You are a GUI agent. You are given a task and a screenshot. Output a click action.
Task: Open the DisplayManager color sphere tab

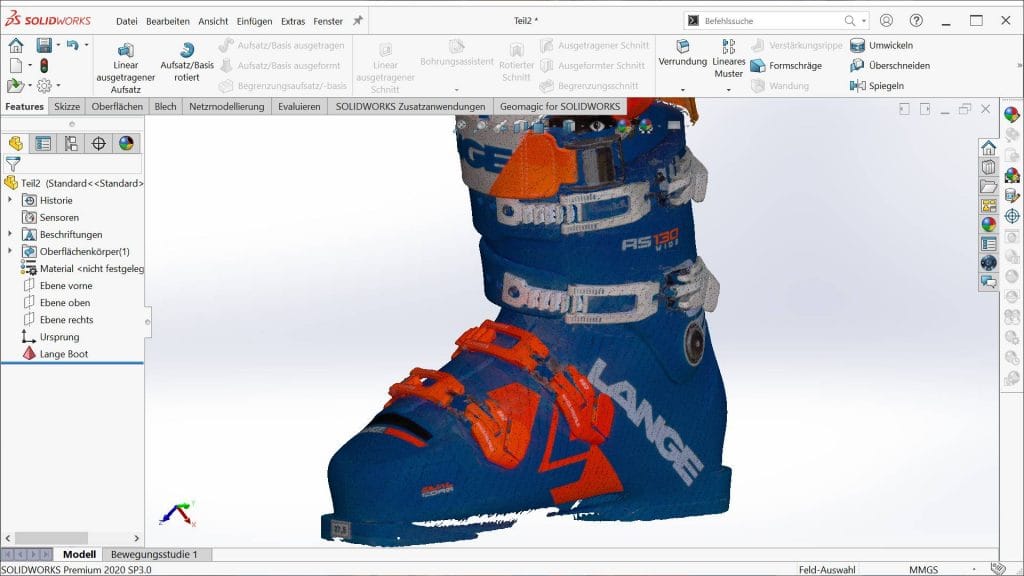coord(126,143)
